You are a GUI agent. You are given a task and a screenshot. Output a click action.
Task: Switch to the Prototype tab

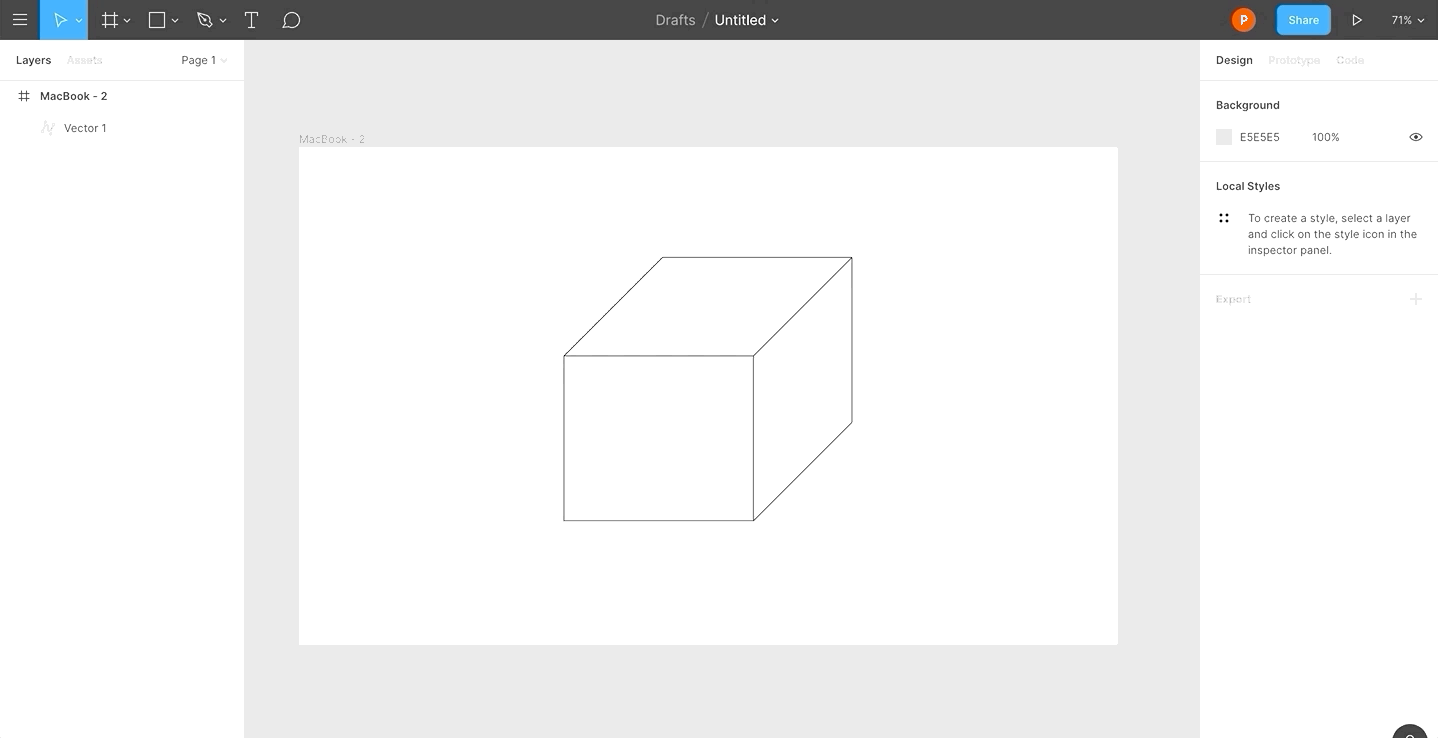tap(1293, 60)
